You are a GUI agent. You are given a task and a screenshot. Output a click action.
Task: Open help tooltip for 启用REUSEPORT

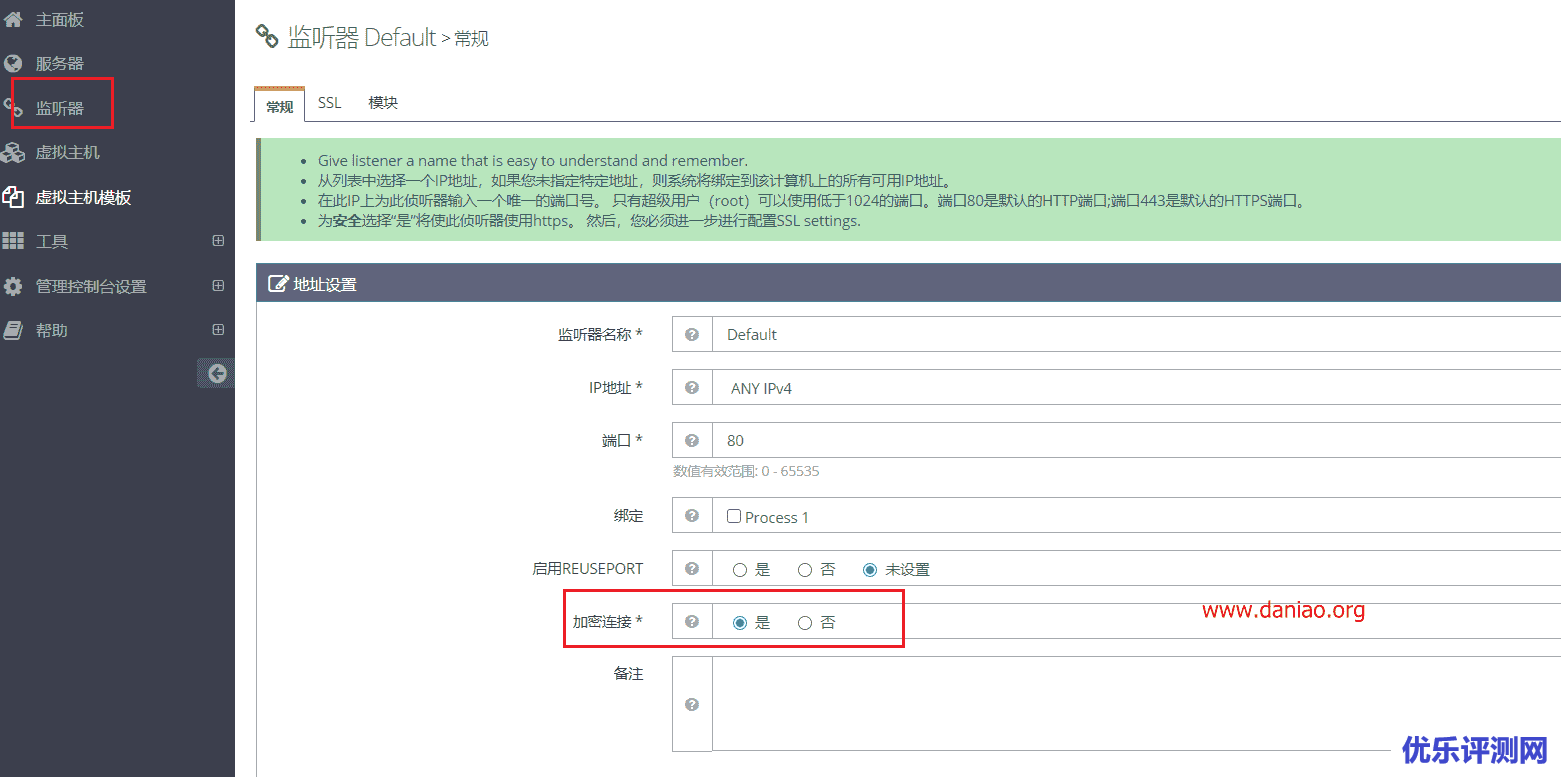click(691, 569)
